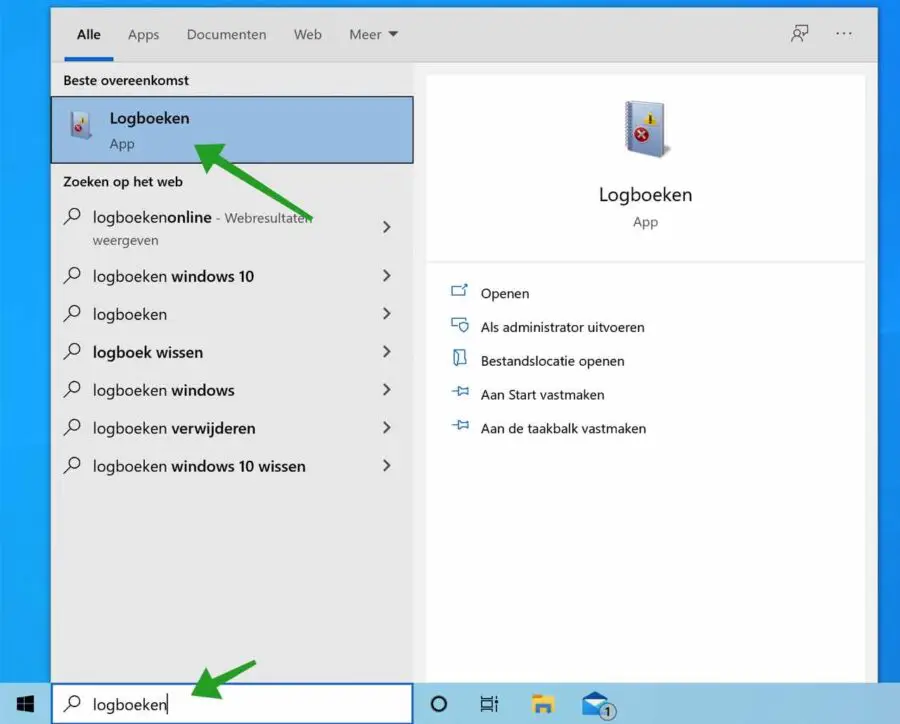900x724 pixels.
Task: Expand arrow for logboek wissen
Action: pyautogui.click(x=387, y=351)
